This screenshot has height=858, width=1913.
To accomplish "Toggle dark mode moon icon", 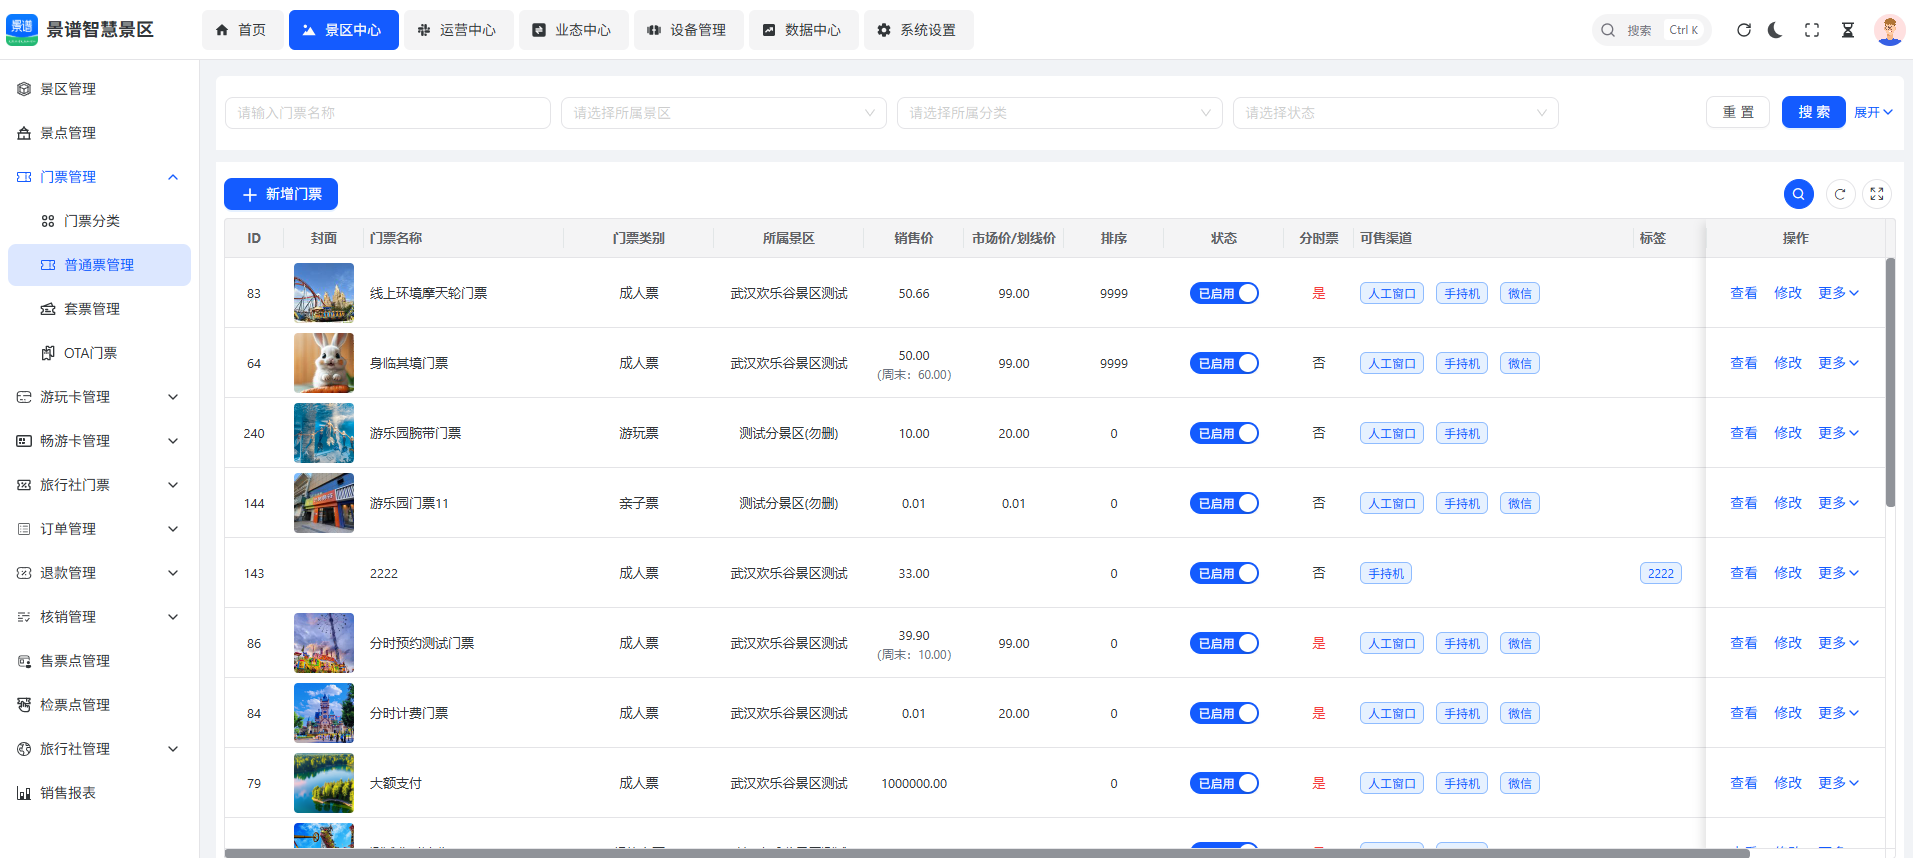I will pyautogui.click(x=1775, y=30).
